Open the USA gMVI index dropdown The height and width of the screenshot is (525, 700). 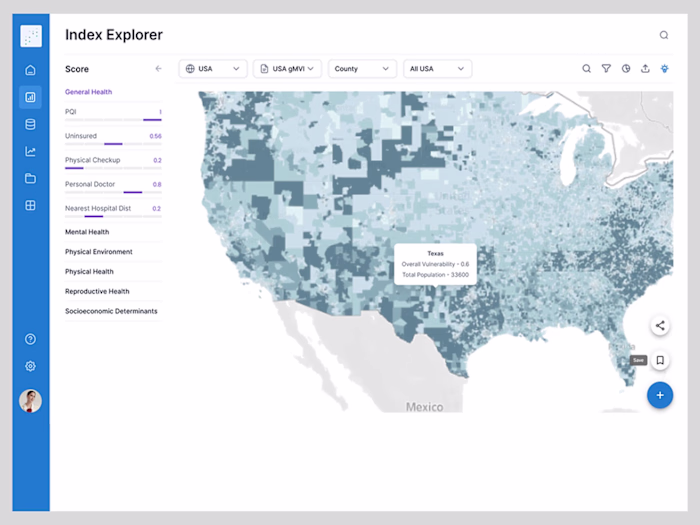(288, 69)
